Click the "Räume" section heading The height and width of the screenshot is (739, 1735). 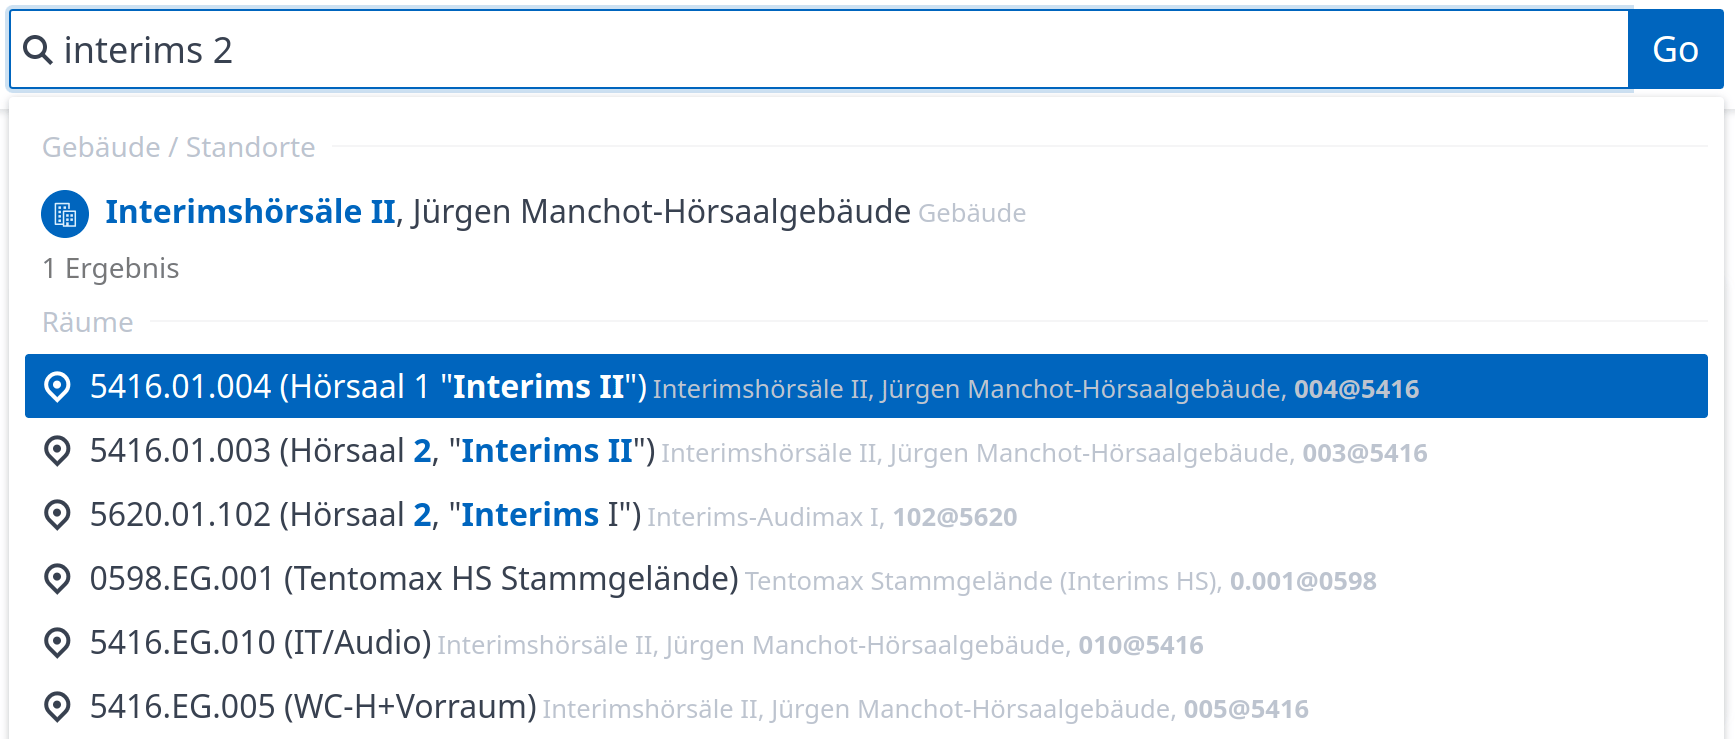pos(88,322)
